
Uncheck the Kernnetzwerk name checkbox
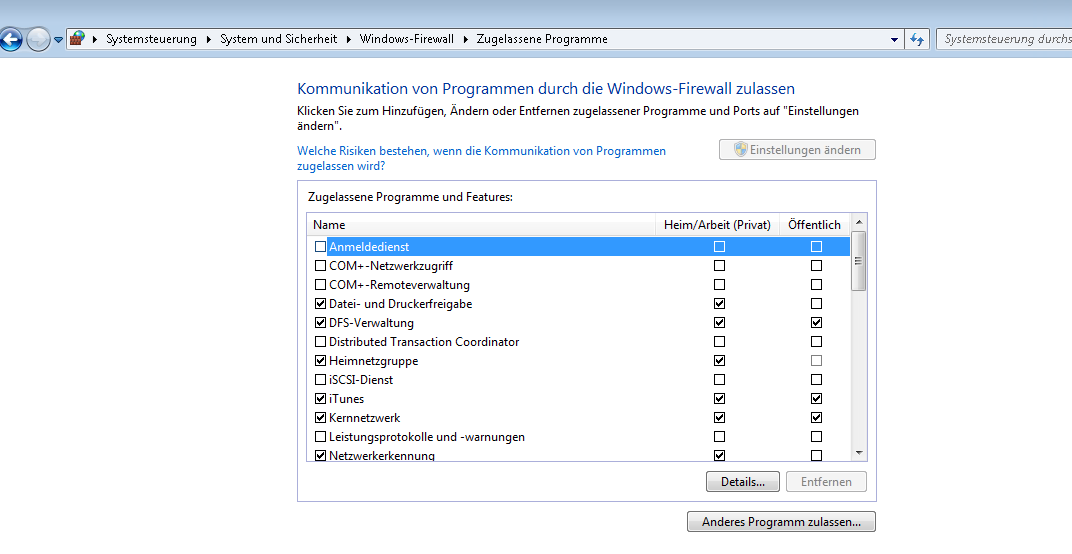pyautogui.click(x=320, y=417)
